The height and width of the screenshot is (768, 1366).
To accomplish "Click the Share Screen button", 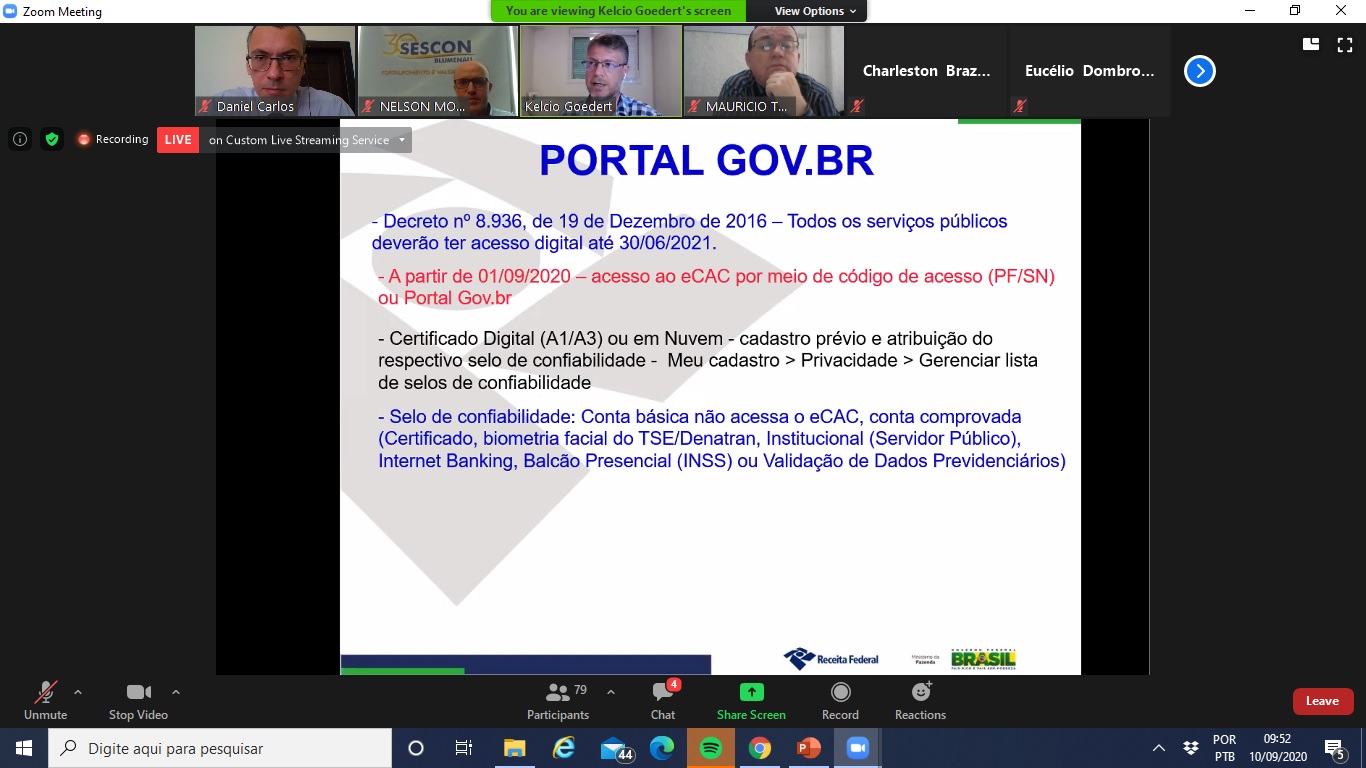I will click(x=751, y=701).
